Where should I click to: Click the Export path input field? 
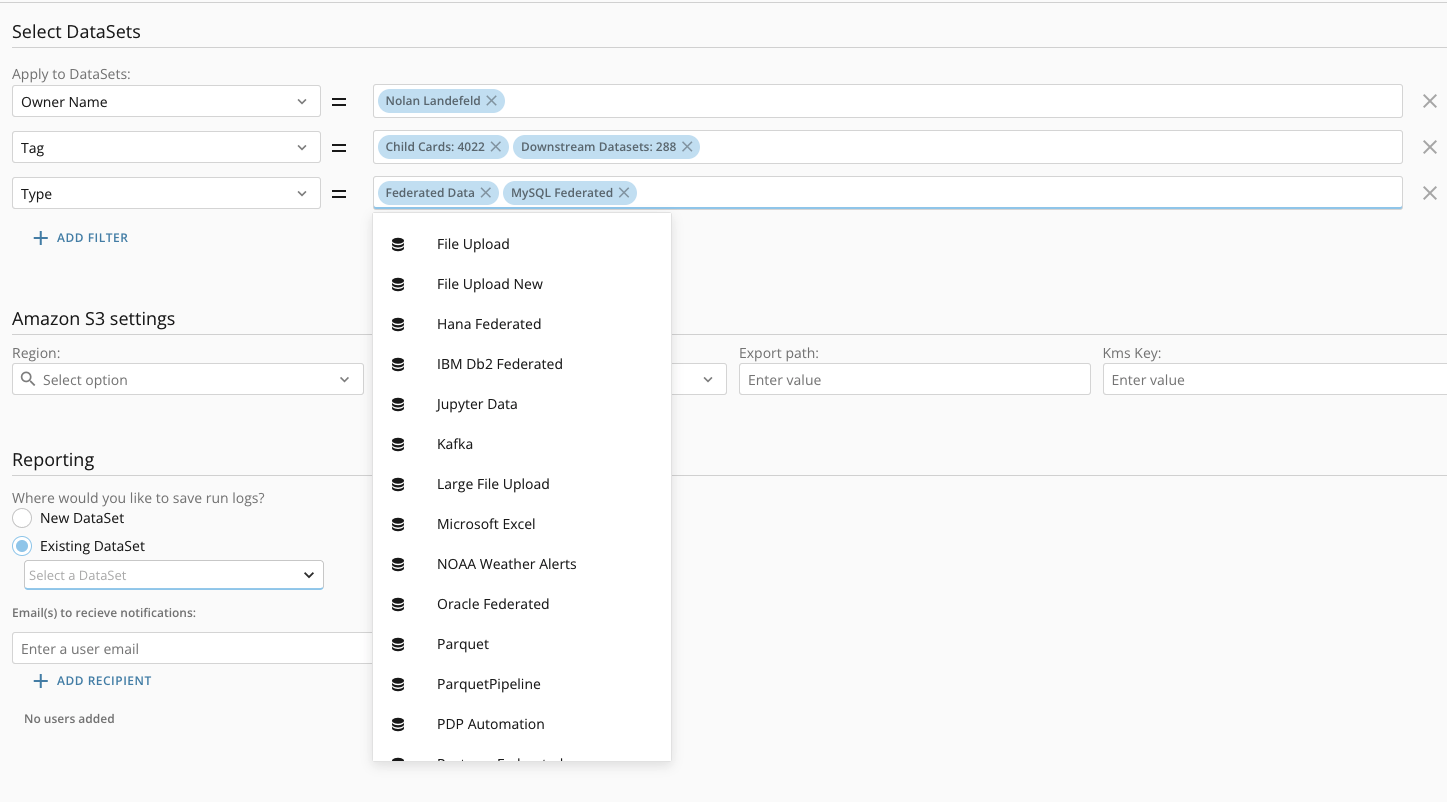click(x=913, y=379)
